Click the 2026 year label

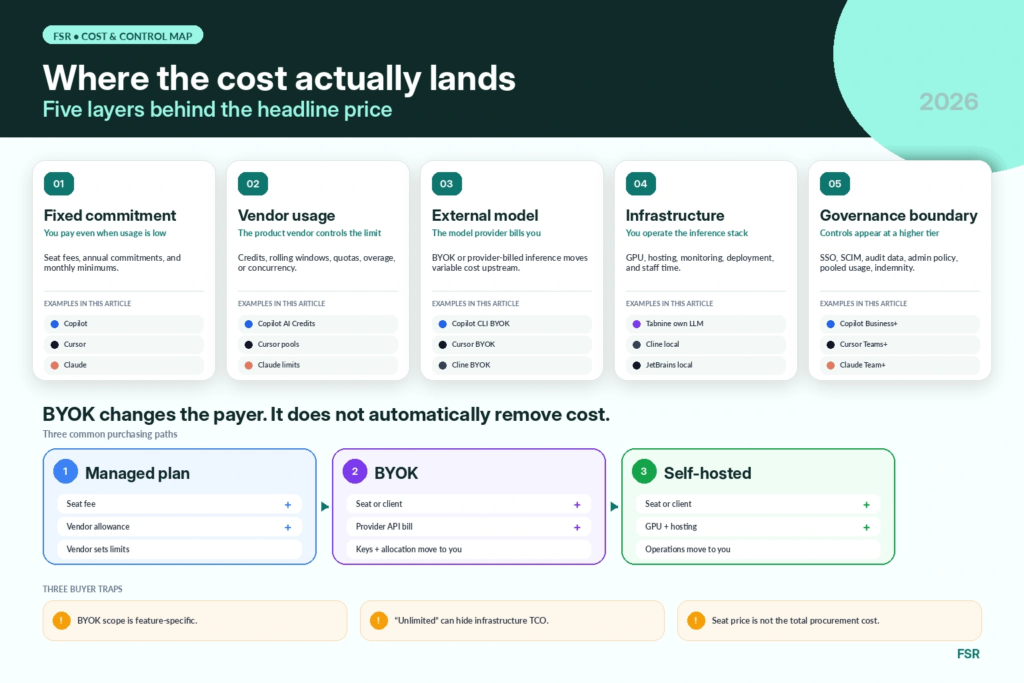(x=949, y=102)
